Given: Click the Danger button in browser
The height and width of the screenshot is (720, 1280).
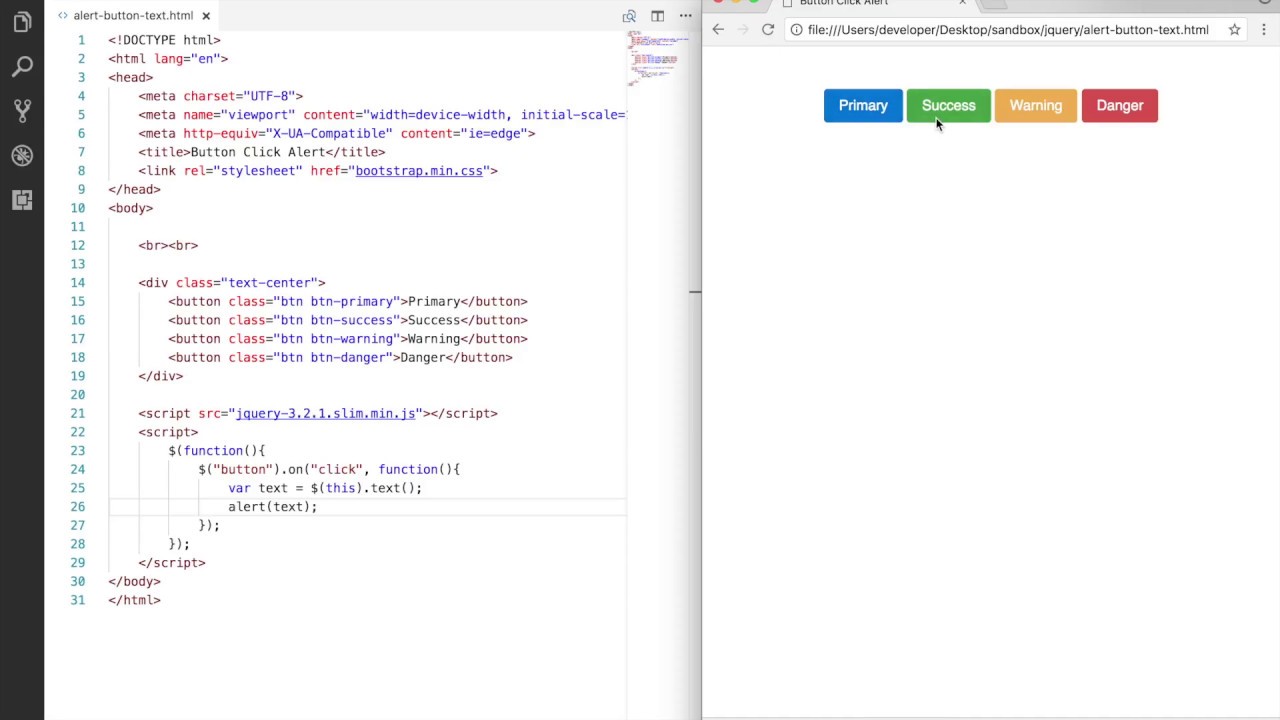Looking at the screenshot, I should click(1120, 106).
